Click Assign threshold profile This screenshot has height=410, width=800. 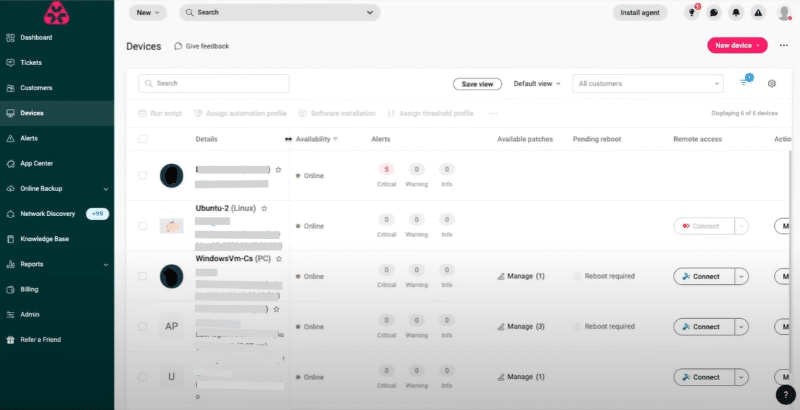[431, 114]
